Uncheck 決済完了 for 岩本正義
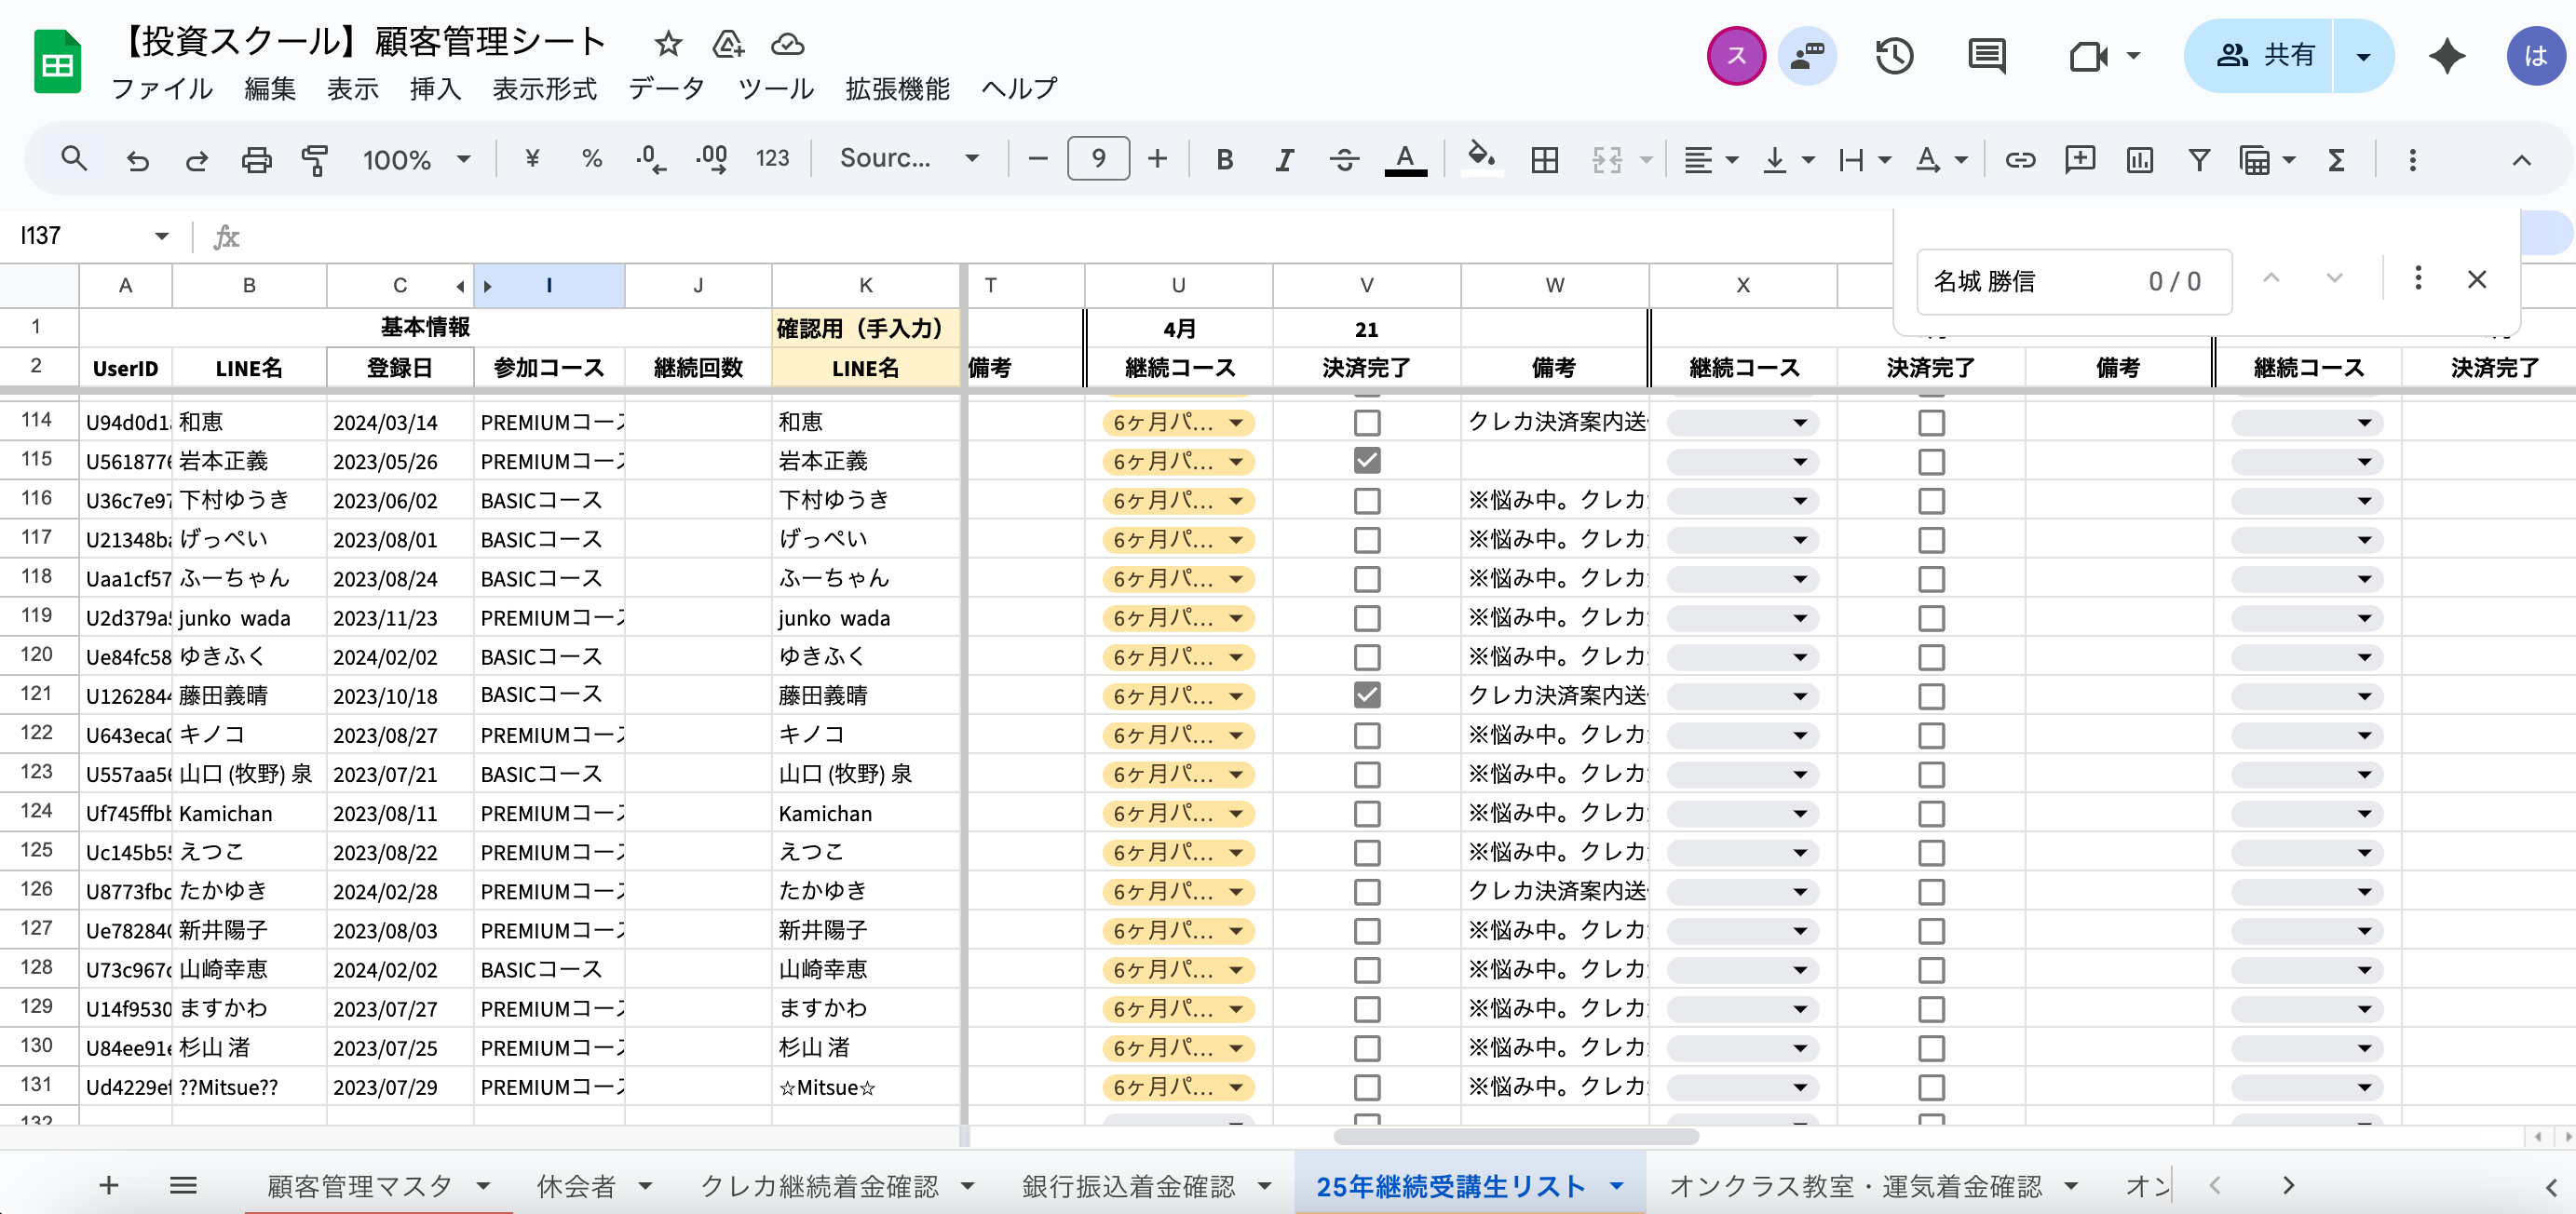This screenshot has width=2576, height=1214. 1367,461
